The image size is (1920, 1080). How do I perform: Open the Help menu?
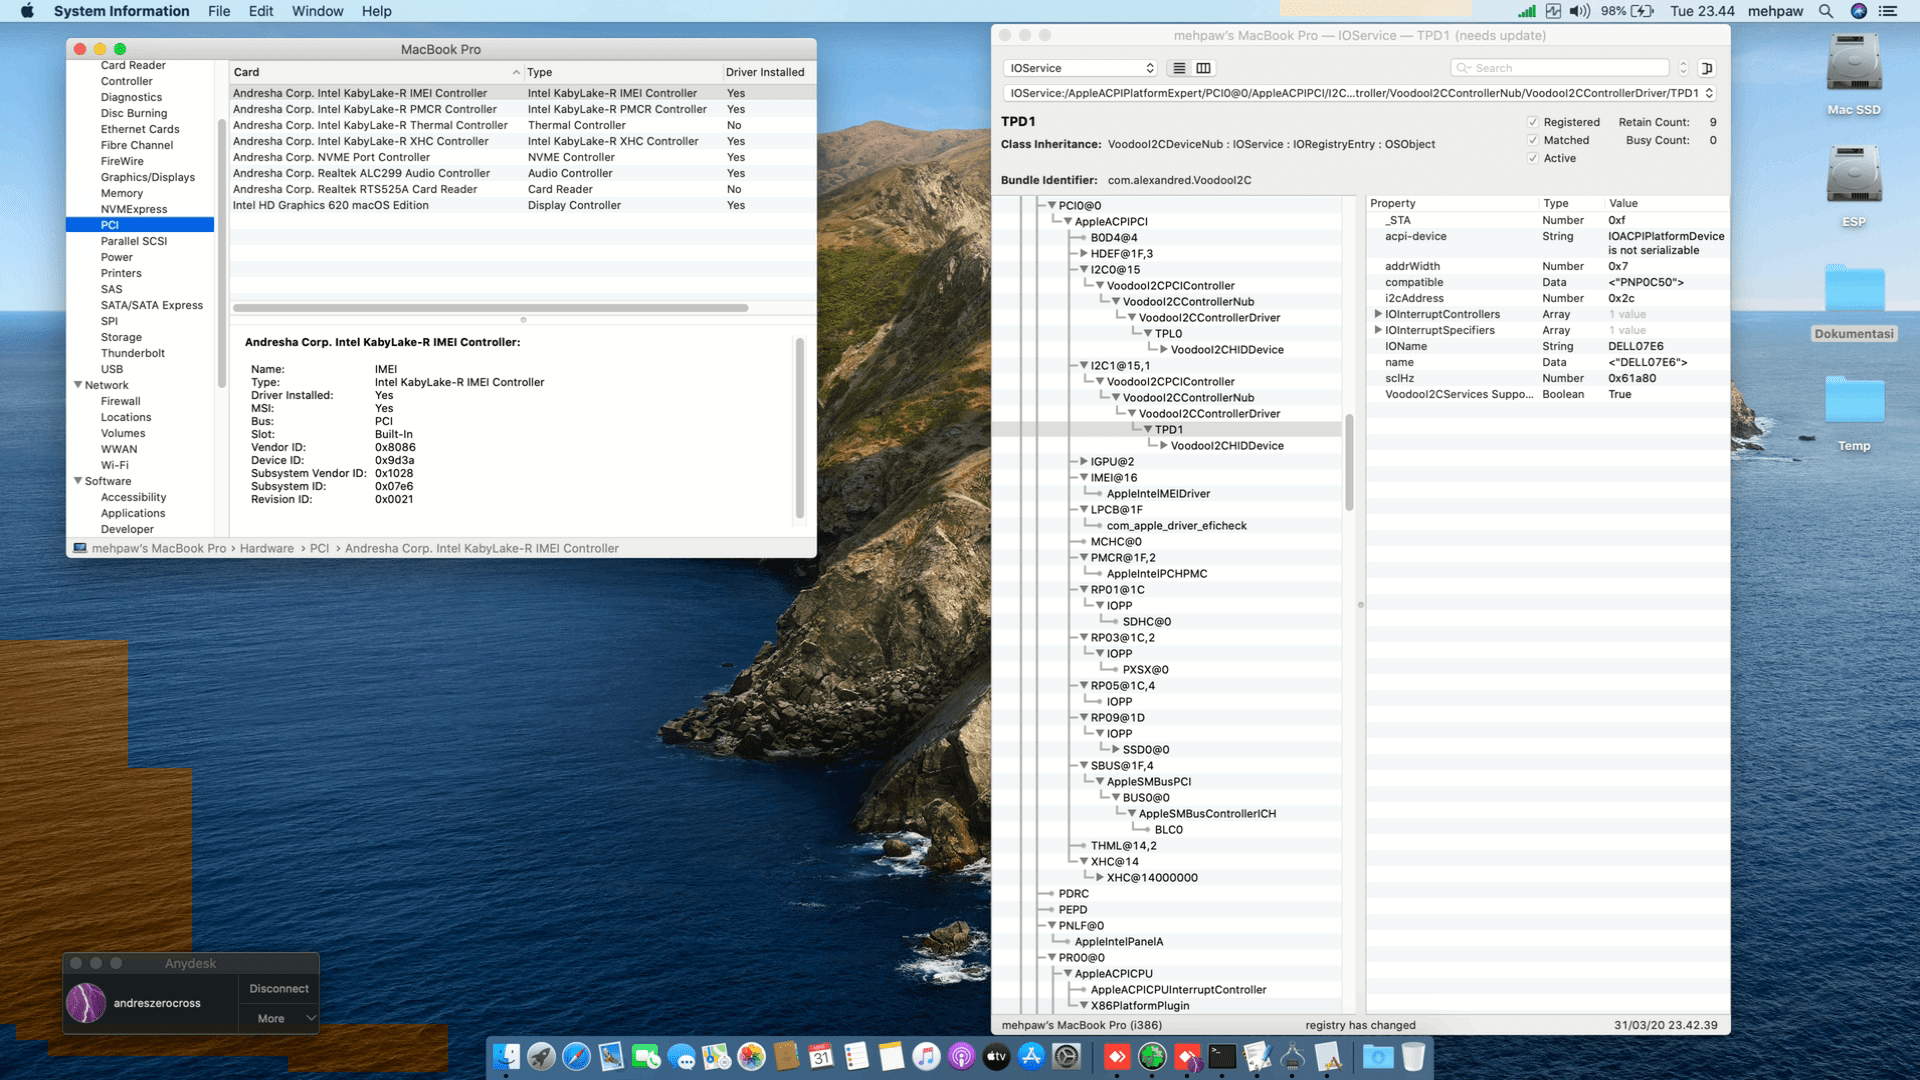click(x=377, y=11)
